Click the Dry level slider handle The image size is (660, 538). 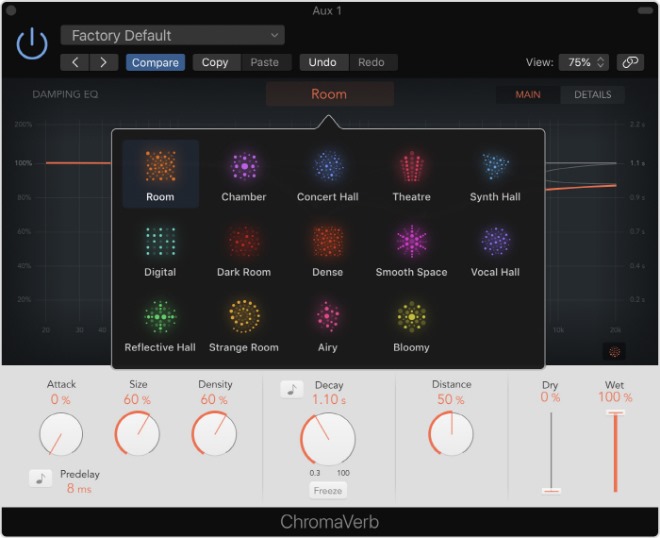coord(551,491)
